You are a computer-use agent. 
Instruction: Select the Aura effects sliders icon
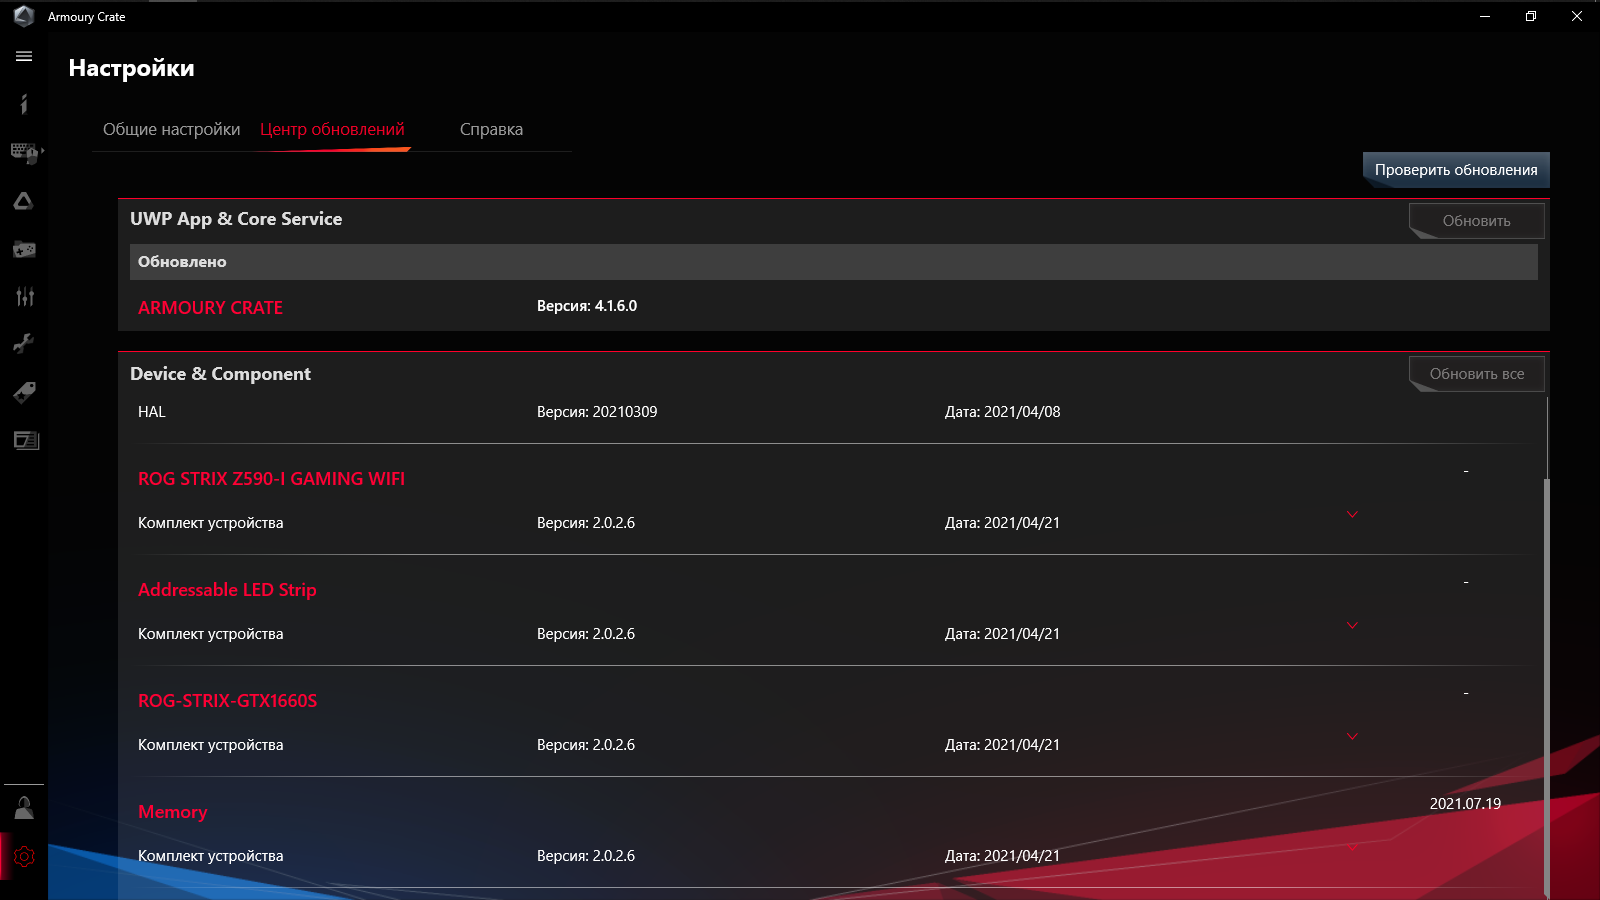pyautogui.click(x=24, y=296)
